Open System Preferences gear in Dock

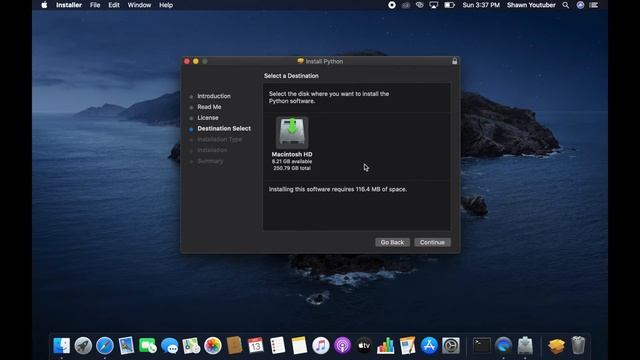coord(451,346)
